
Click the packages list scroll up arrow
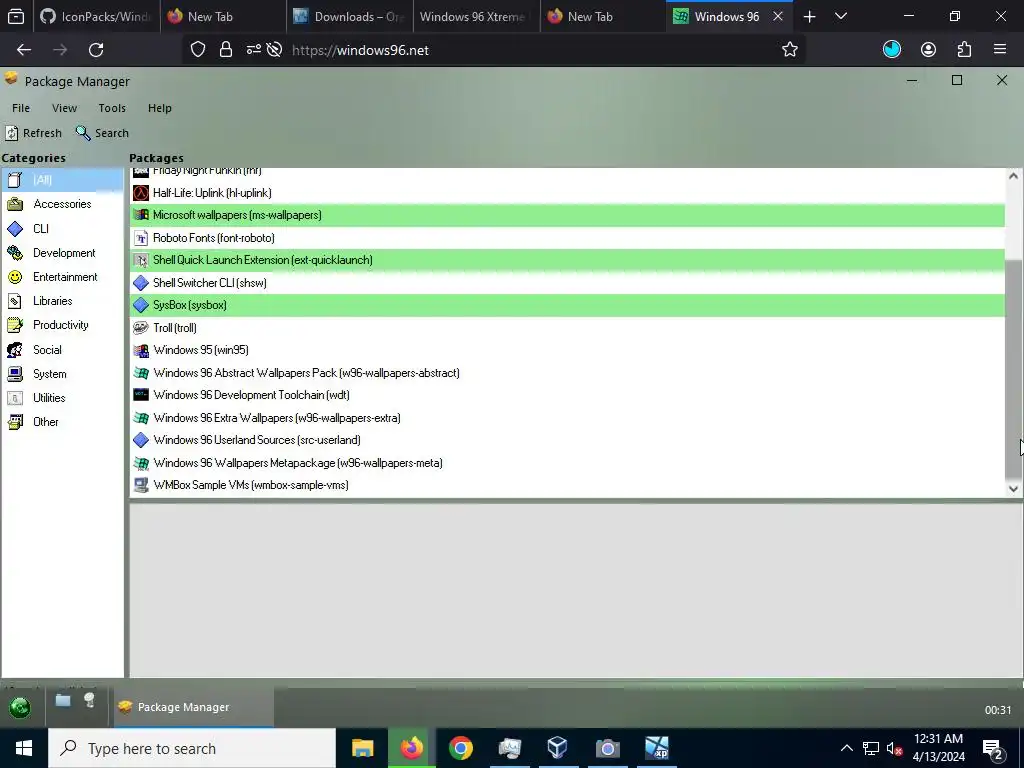point(1013,176)
